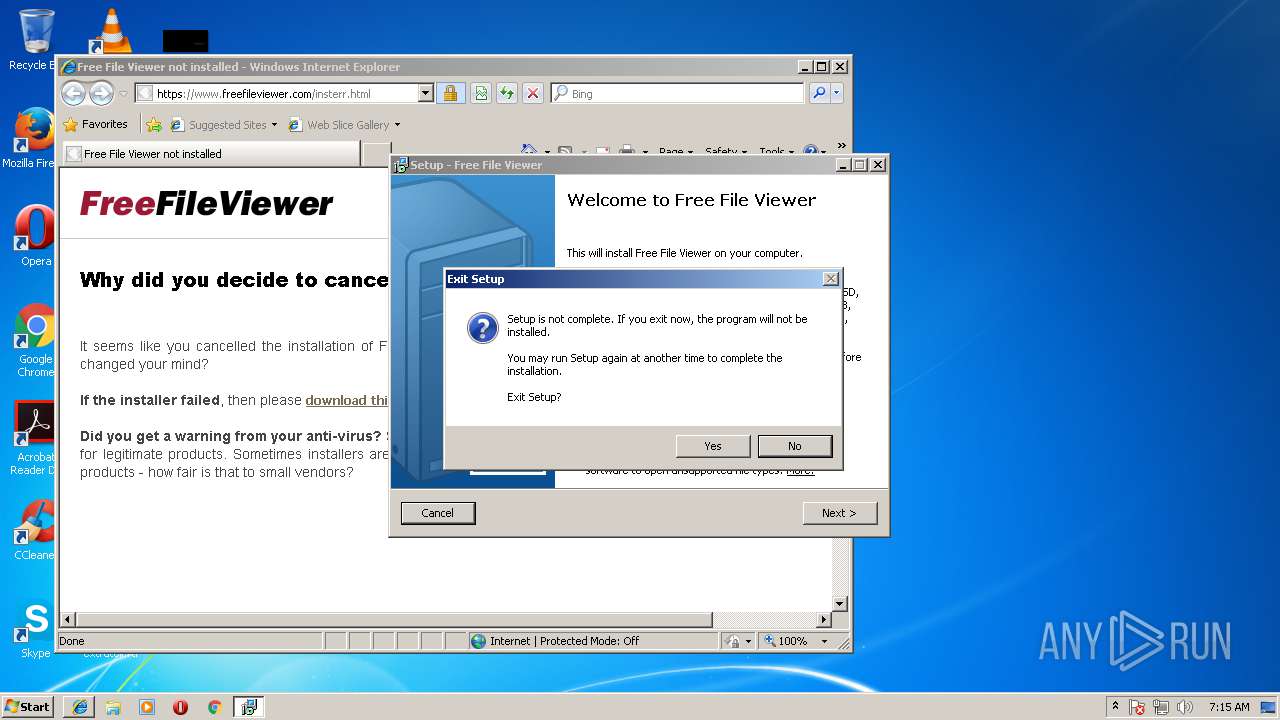Screen dimensions: 1280x720
Task: Go forward in Internet Explorer
Action: point(101,93)
